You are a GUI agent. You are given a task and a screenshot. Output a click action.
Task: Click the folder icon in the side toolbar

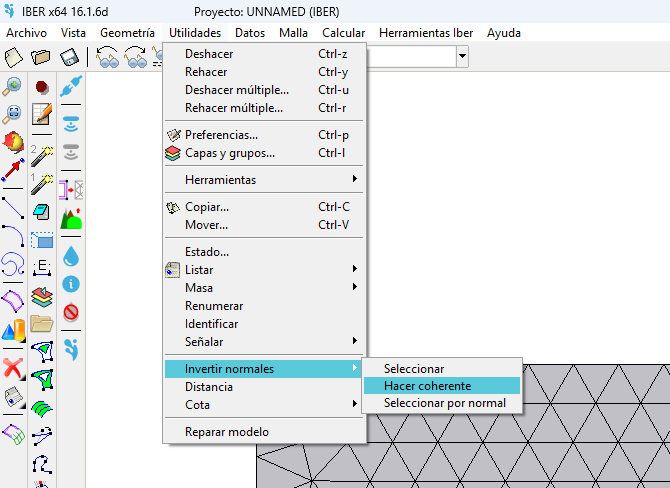point(42,324)
